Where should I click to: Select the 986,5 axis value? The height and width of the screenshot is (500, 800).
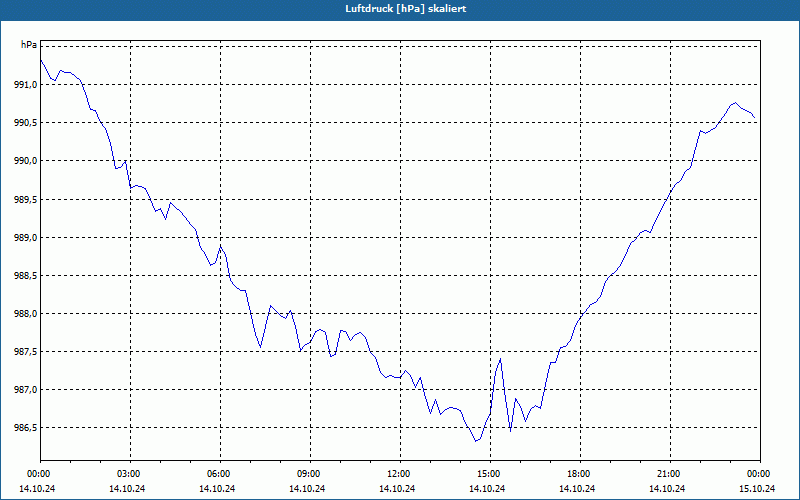point(26,428)
